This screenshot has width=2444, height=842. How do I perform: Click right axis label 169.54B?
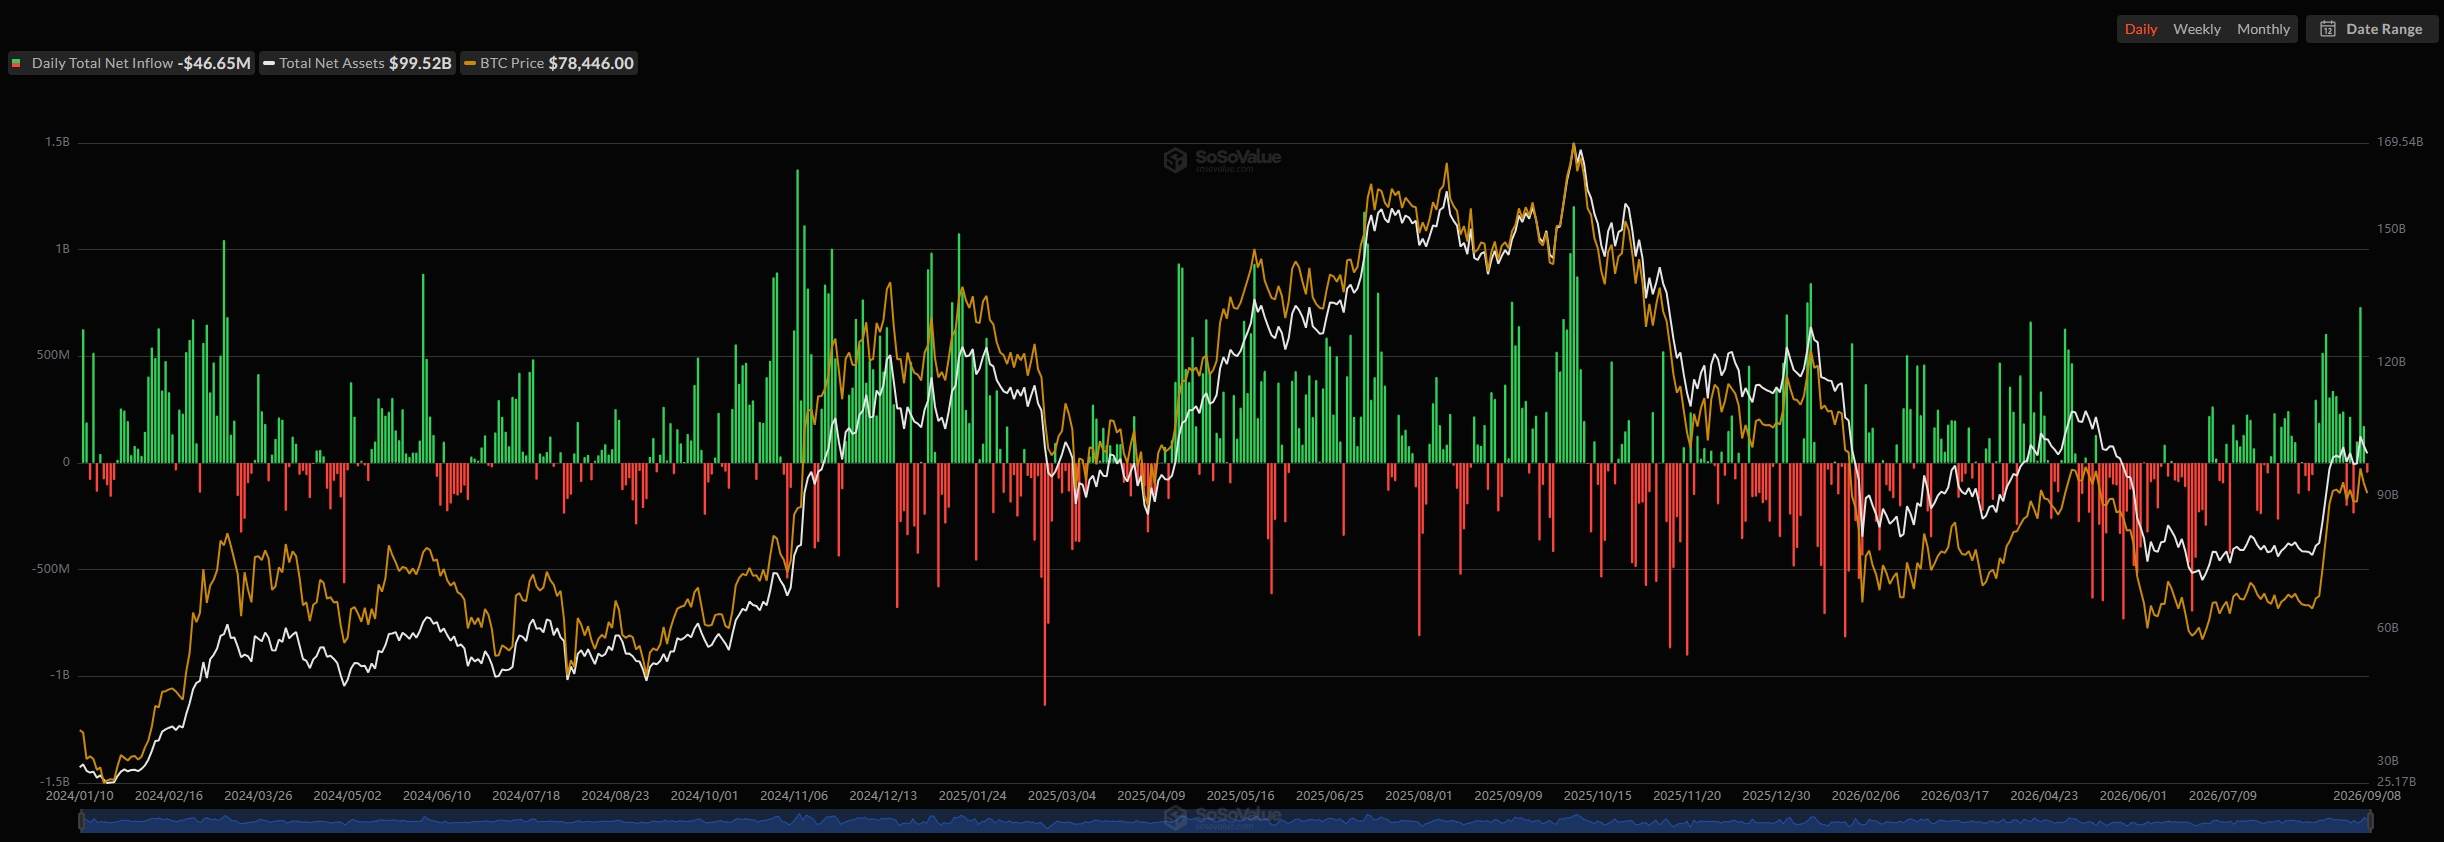[2400, 142]
